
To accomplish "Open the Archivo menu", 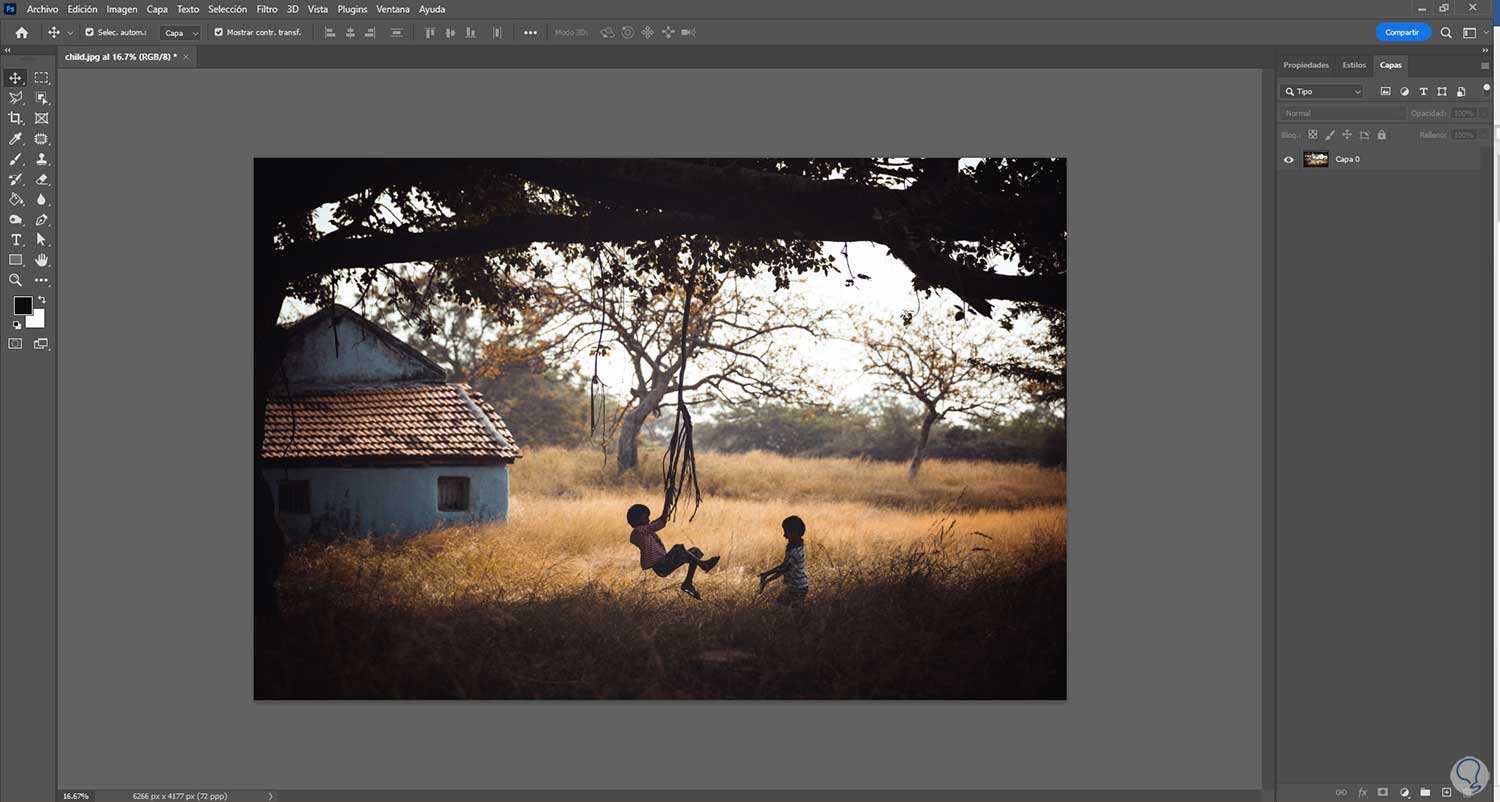I will [42, 9].
